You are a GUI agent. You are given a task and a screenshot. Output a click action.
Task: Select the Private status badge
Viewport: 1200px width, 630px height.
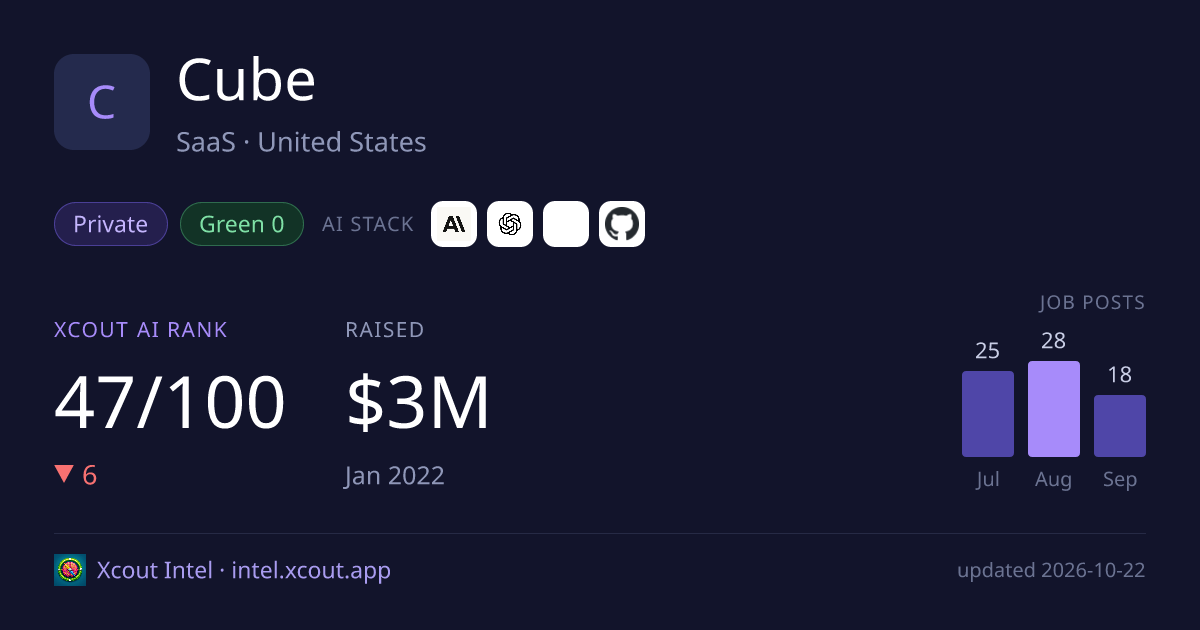pos(111,224)
